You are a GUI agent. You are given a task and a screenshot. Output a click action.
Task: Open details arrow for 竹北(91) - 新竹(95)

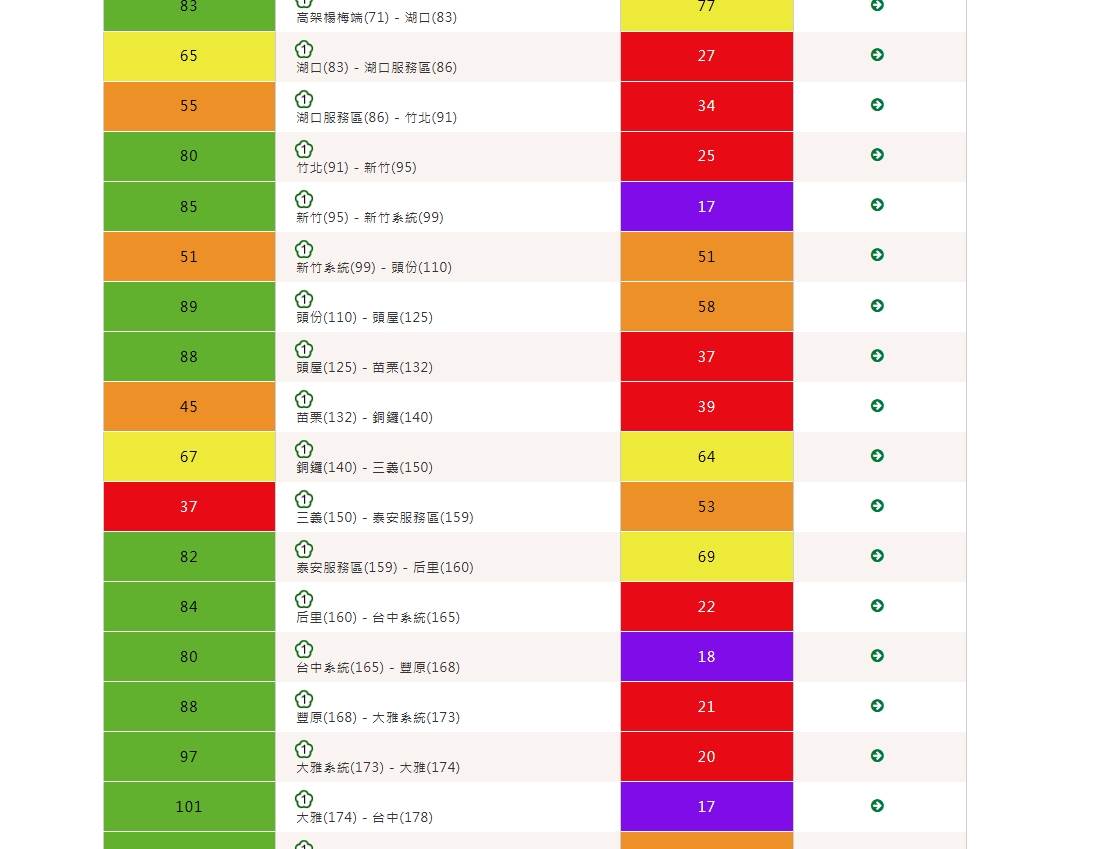[877, 155]
